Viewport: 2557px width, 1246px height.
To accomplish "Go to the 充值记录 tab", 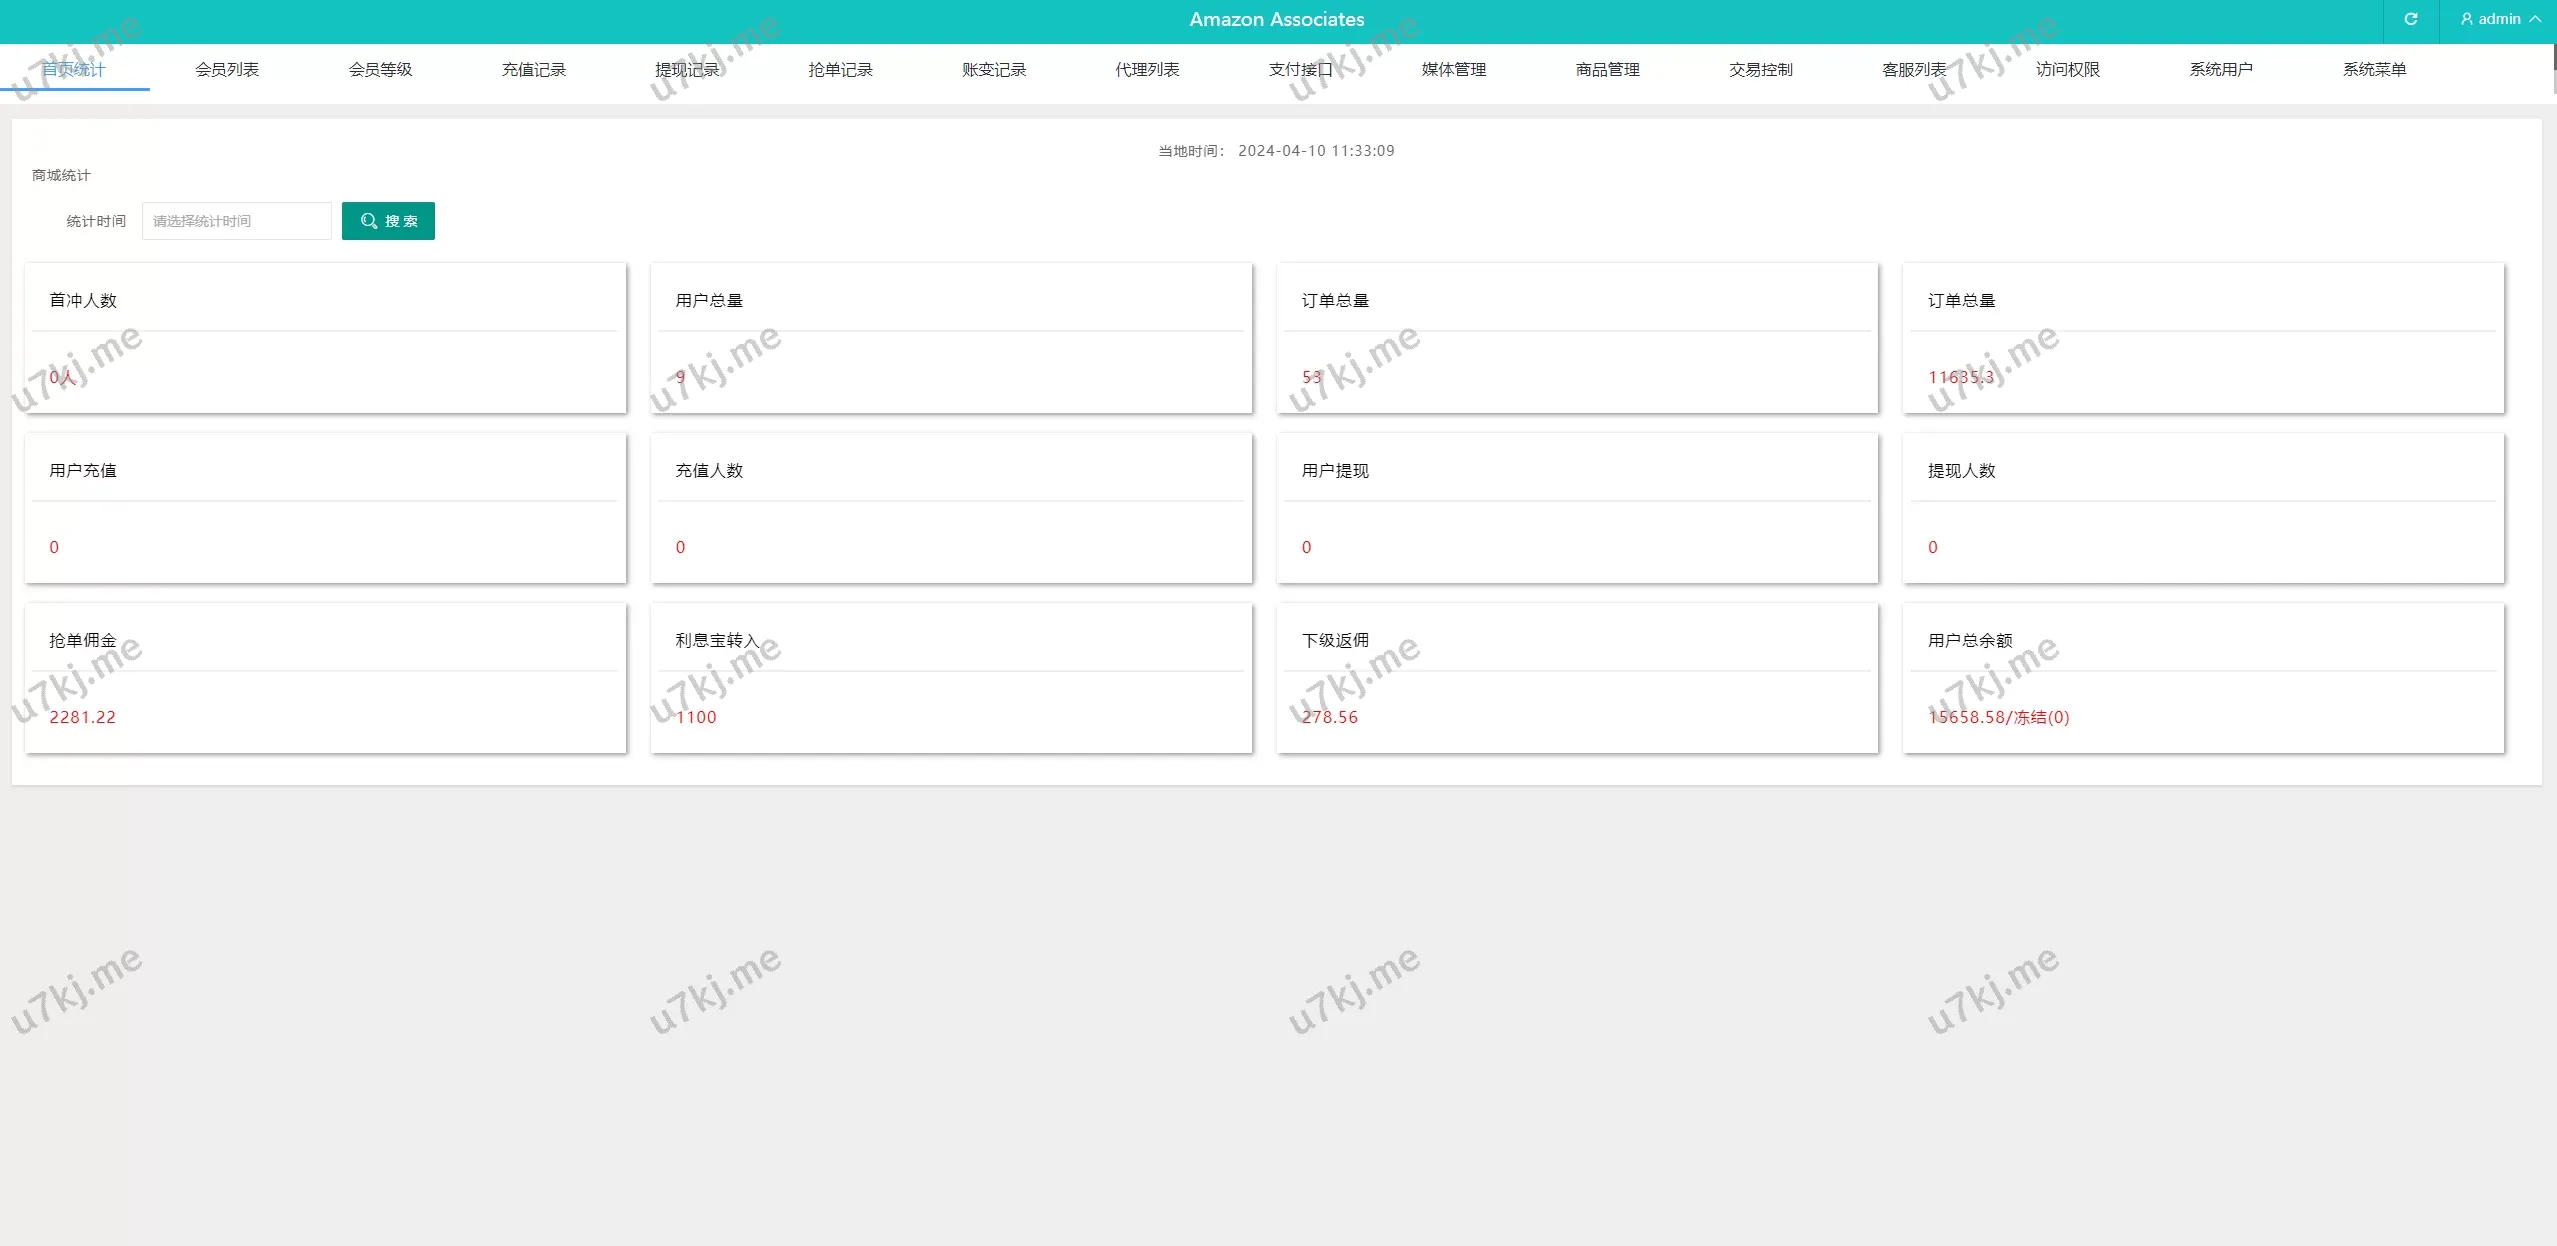I will point(534,69).
